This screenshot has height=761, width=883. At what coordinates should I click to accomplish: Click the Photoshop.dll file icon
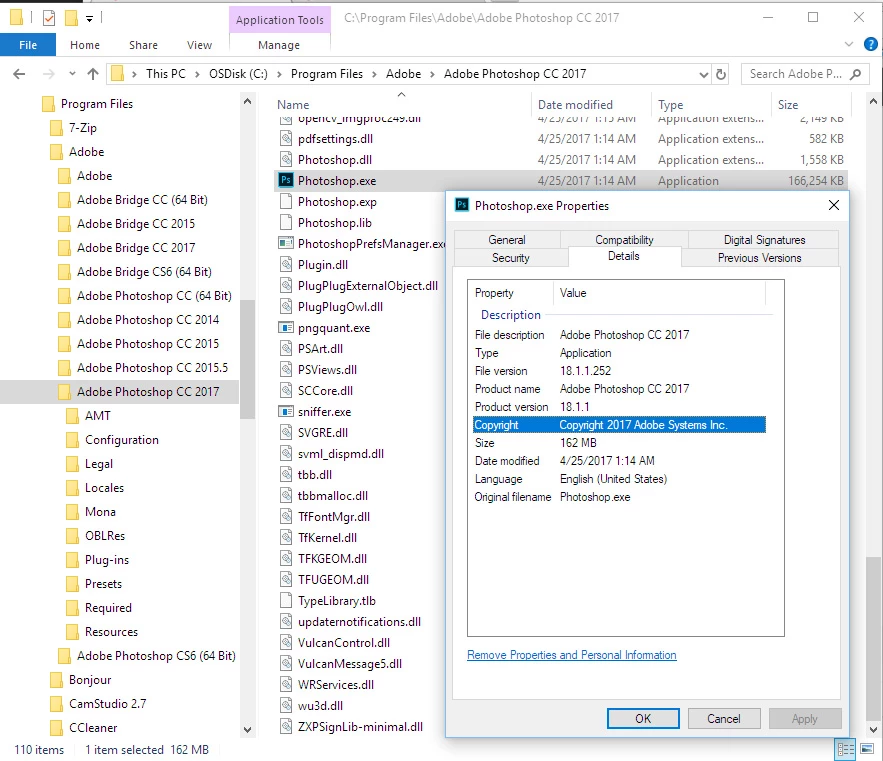pyautogui.click(x=286, y=159)
